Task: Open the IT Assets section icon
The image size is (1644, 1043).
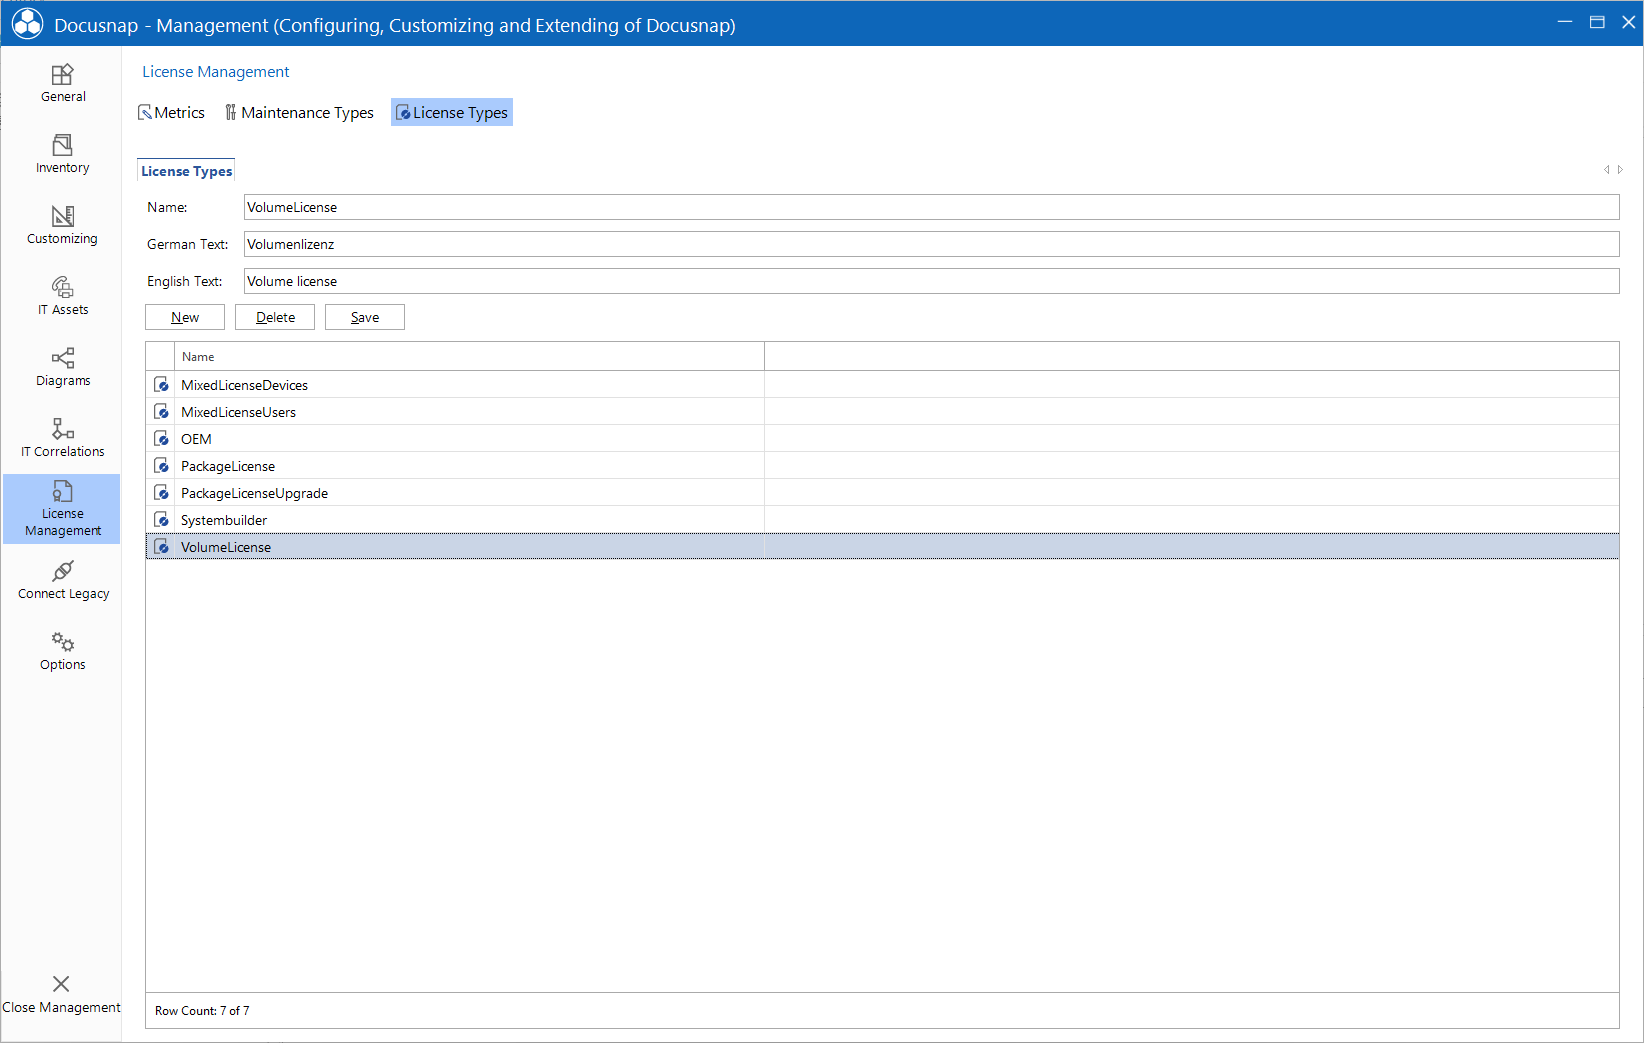Action: [x=62, y=287]
